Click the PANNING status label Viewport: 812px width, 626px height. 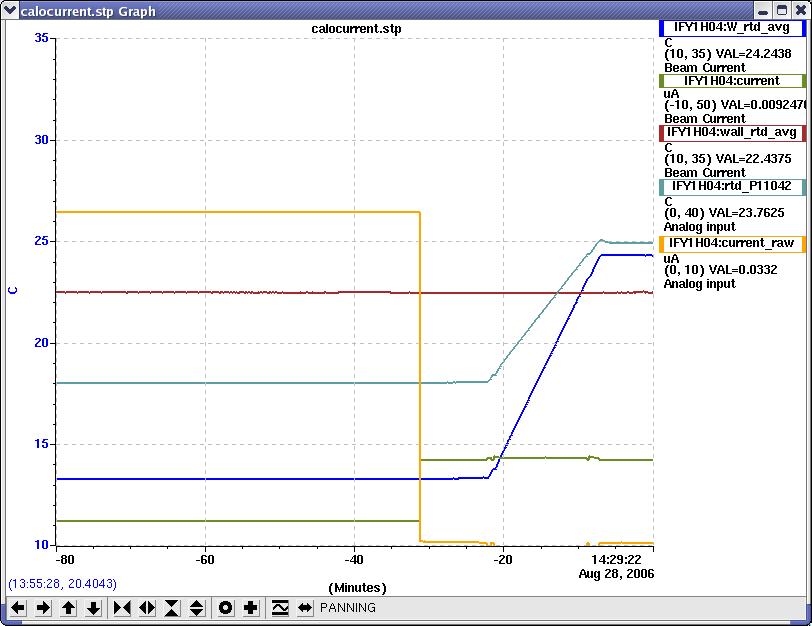click(x=347, y=607)
